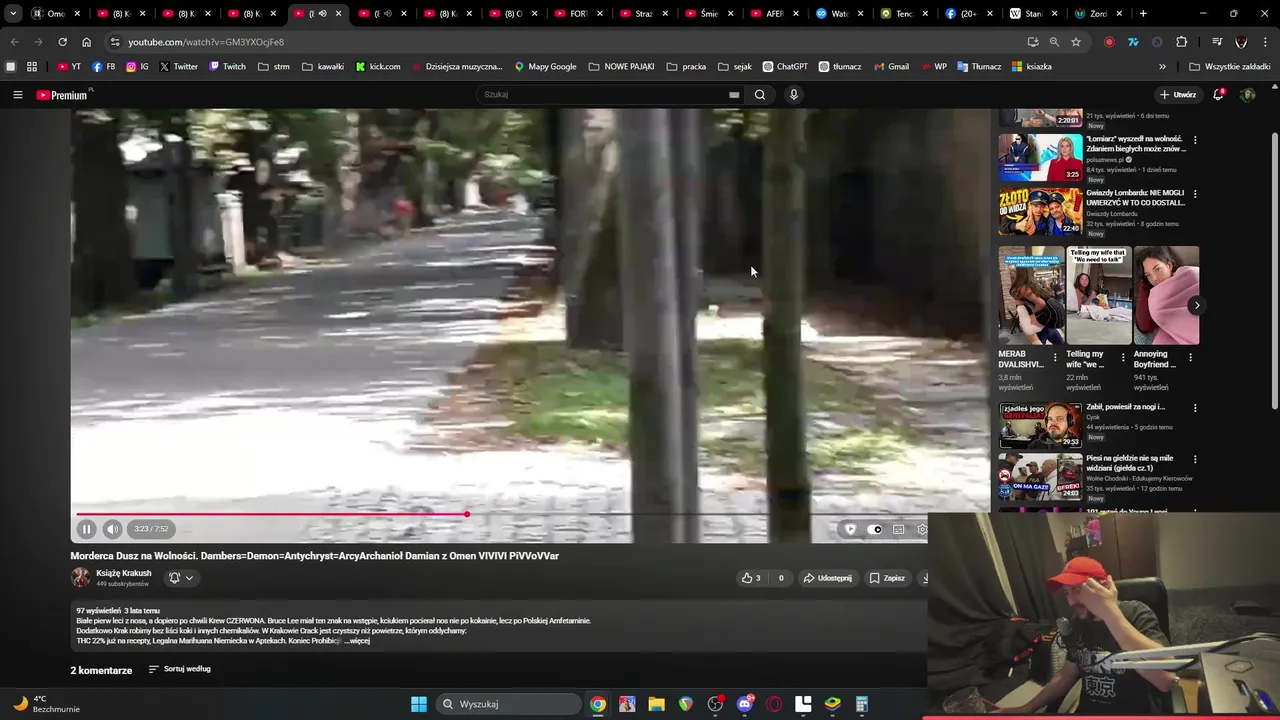The height and width of the screenshot is (720, 1280).
Task: Toggle subtitles button in the player
Action: point(898,529)
